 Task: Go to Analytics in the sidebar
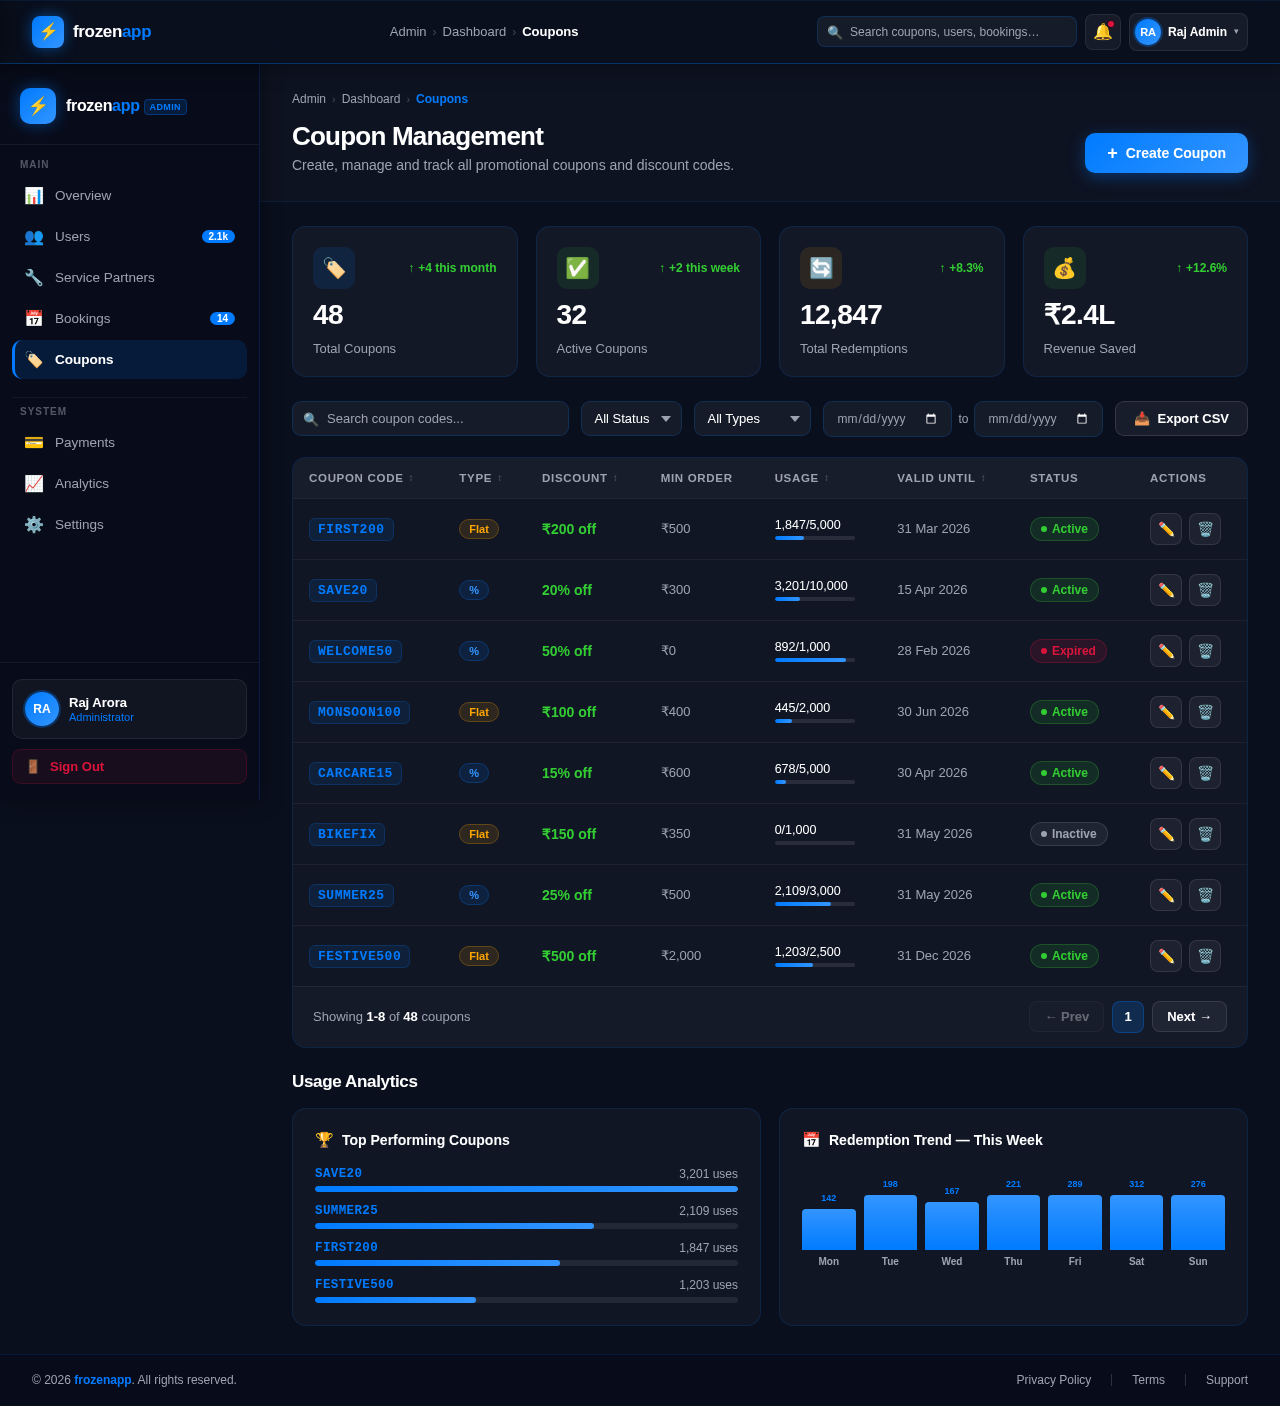tap(82, 484)
